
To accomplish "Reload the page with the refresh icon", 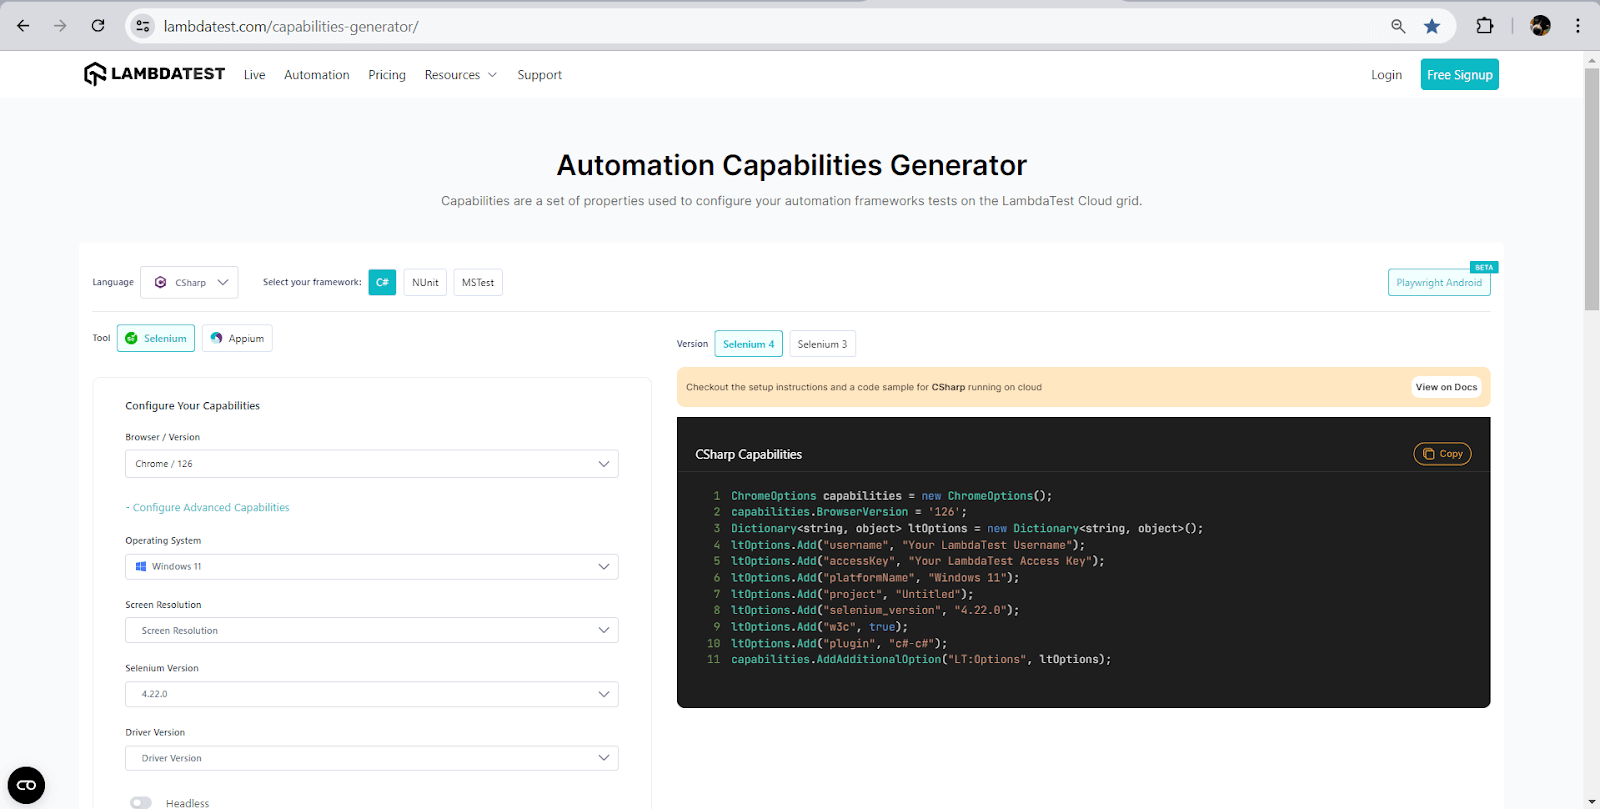I will 98,26.
